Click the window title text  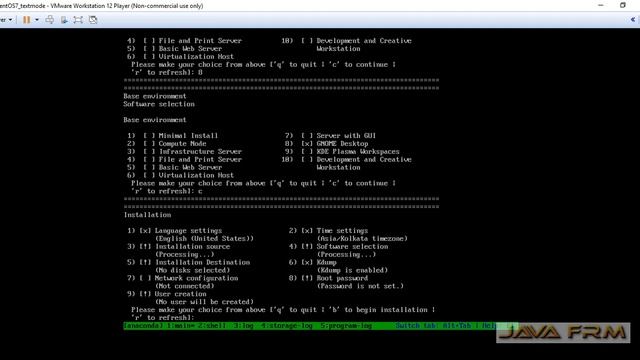[102, 6]
